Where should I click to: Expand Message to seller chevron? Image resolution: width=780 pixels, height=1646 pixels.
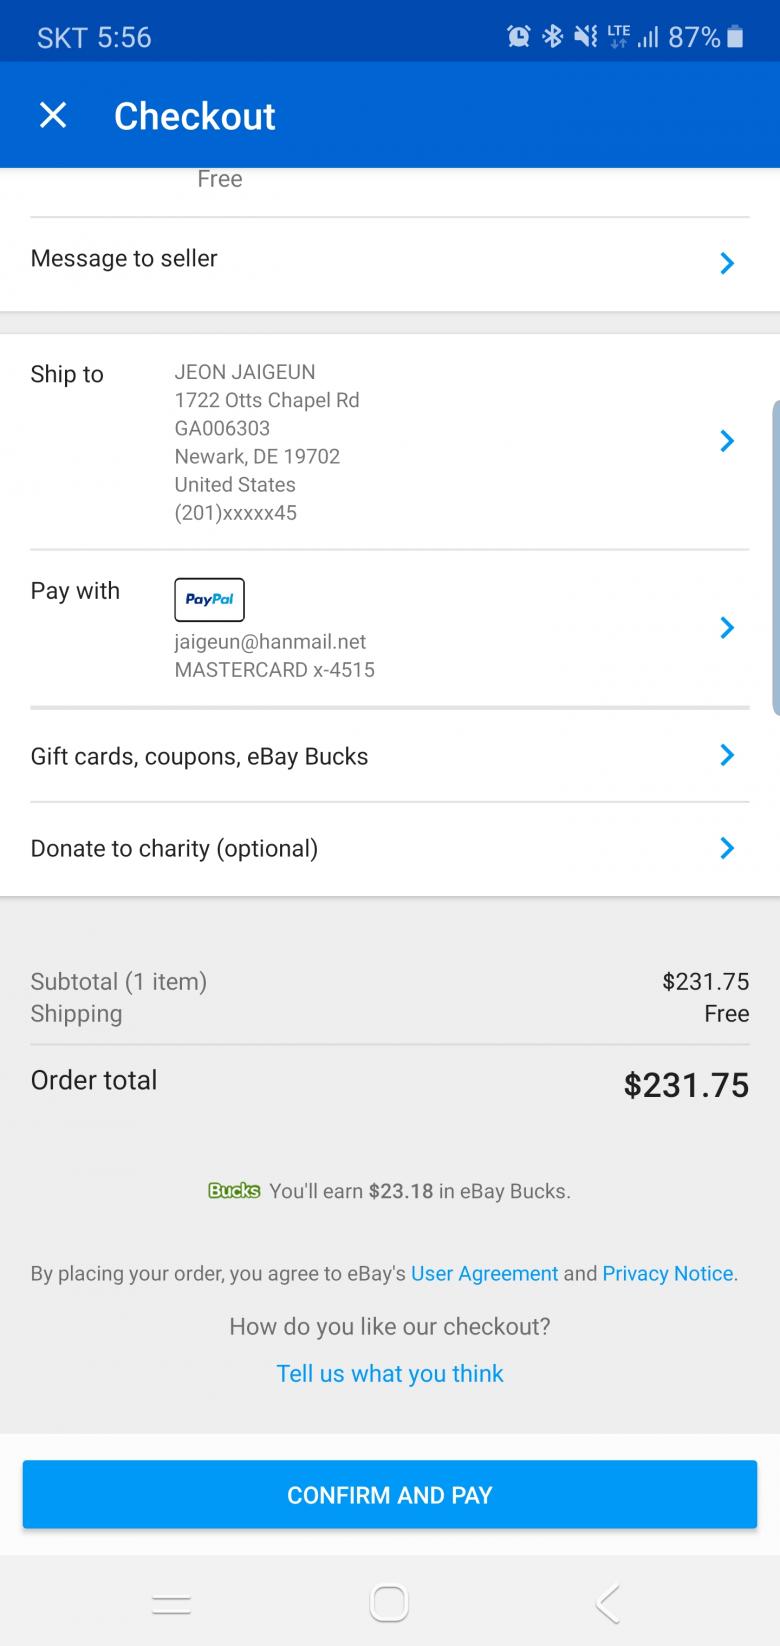click(727, 263)
